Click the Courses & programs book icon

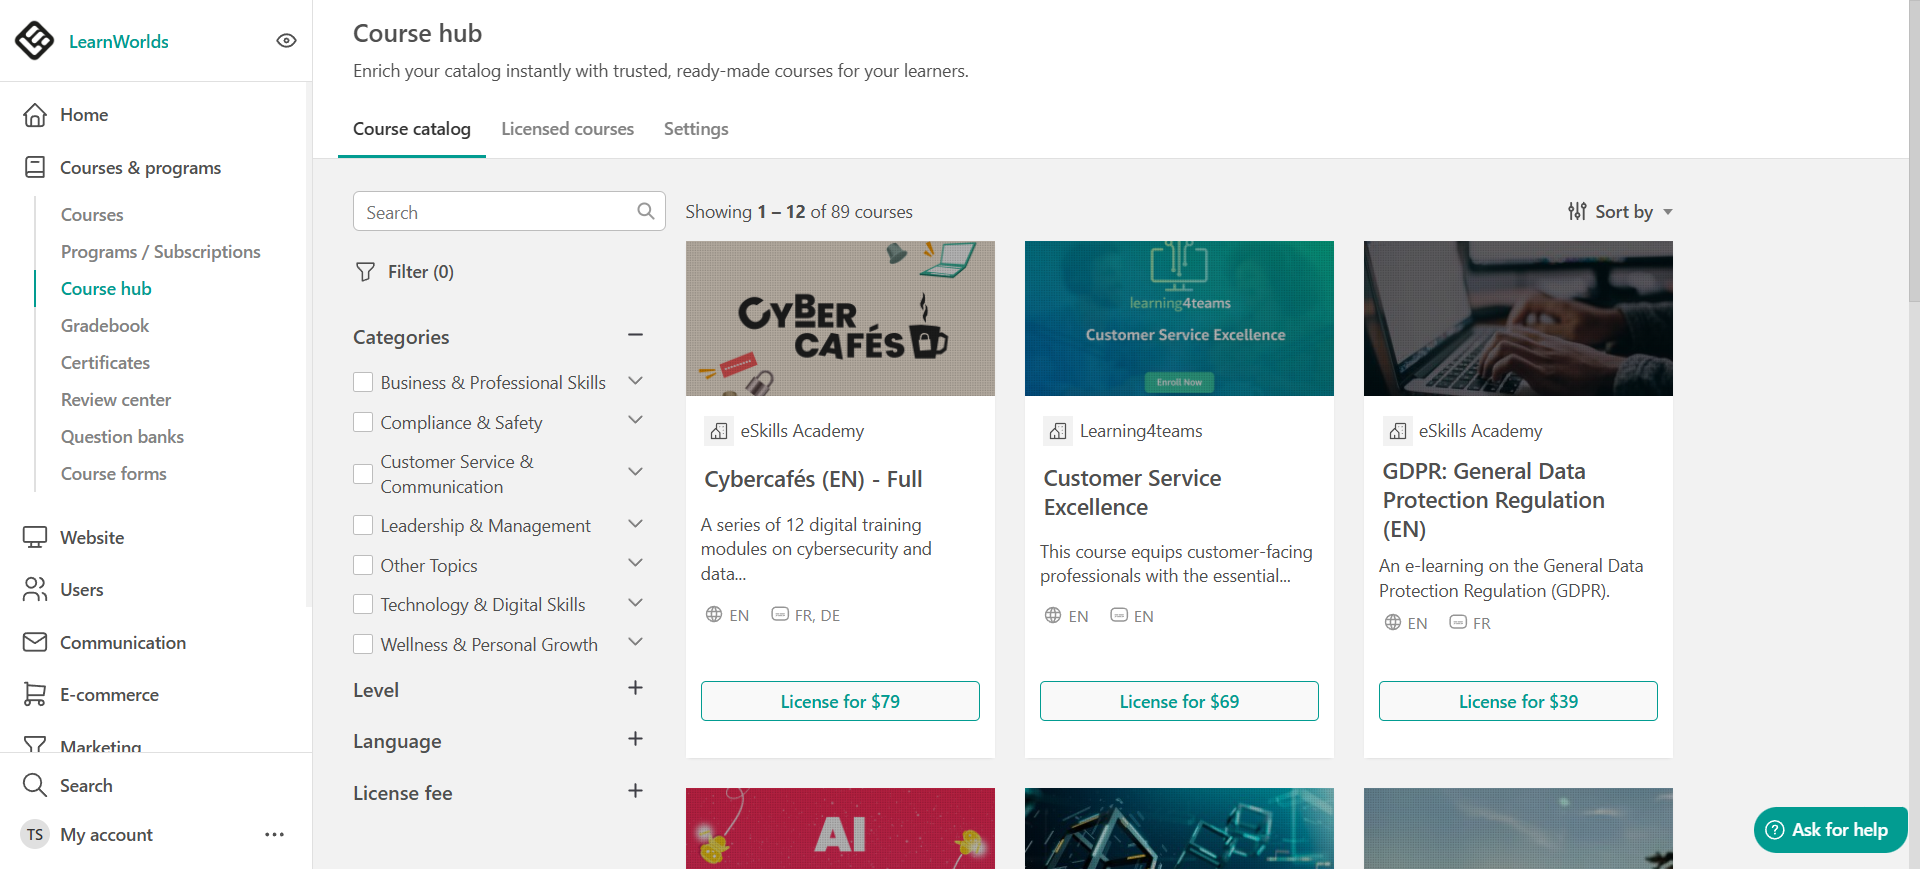click(x=35, y=167)
